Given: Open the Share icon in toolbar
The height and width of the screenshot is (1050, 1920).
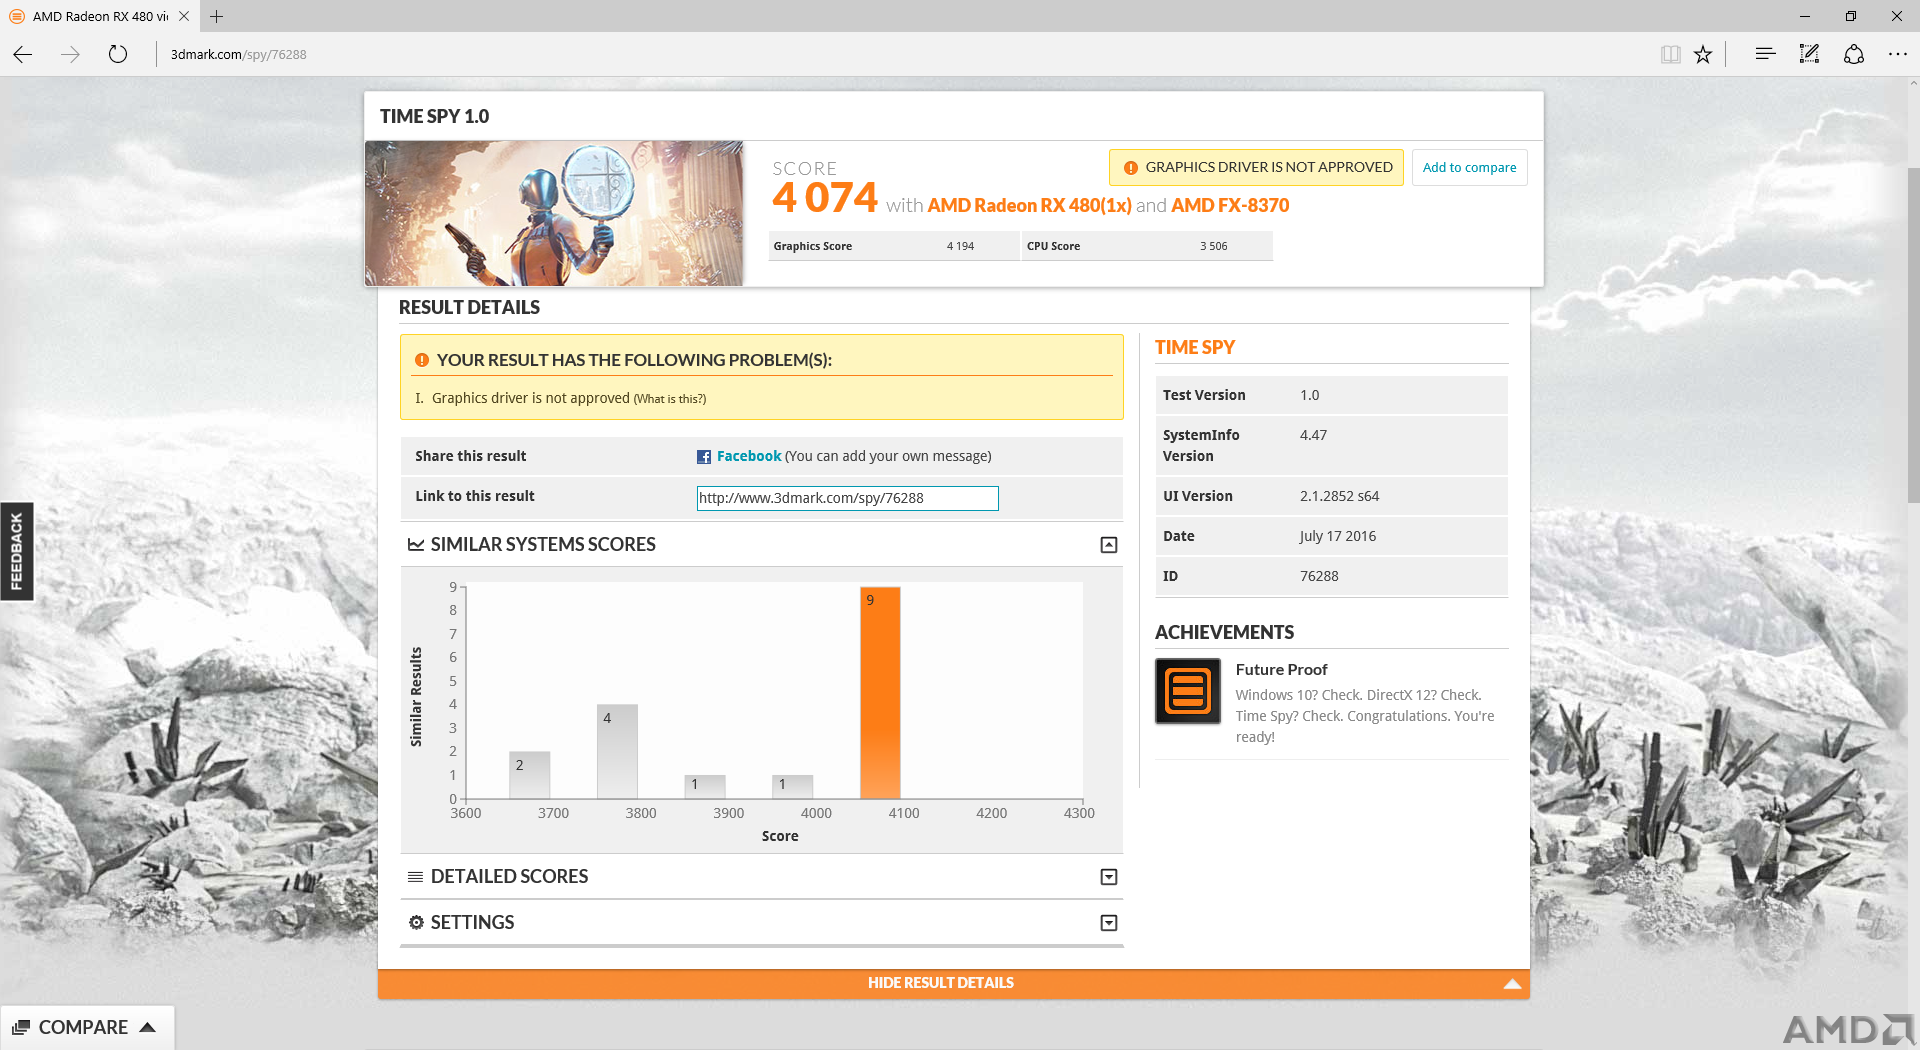Looking at the screenshot, I should point(1853,54).
